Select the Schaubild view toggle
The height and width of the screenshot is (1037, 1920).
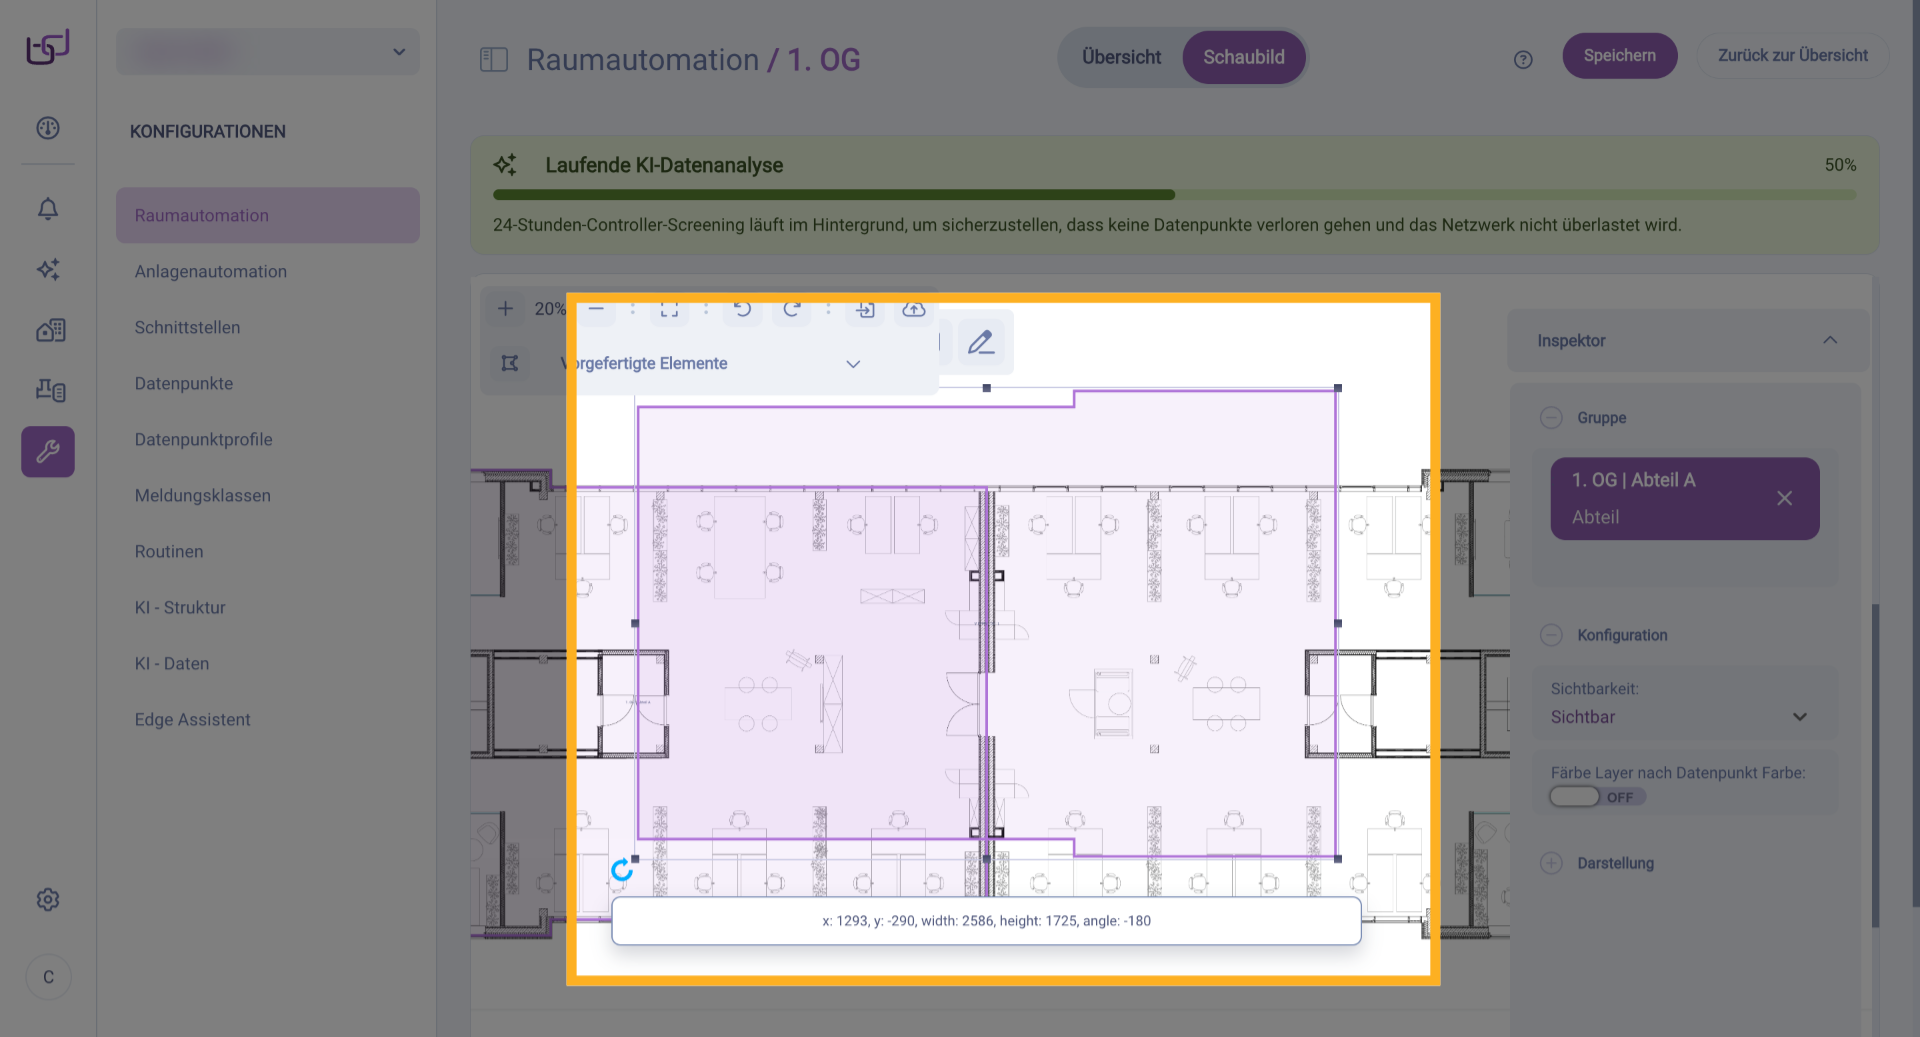click(1243, 58)
